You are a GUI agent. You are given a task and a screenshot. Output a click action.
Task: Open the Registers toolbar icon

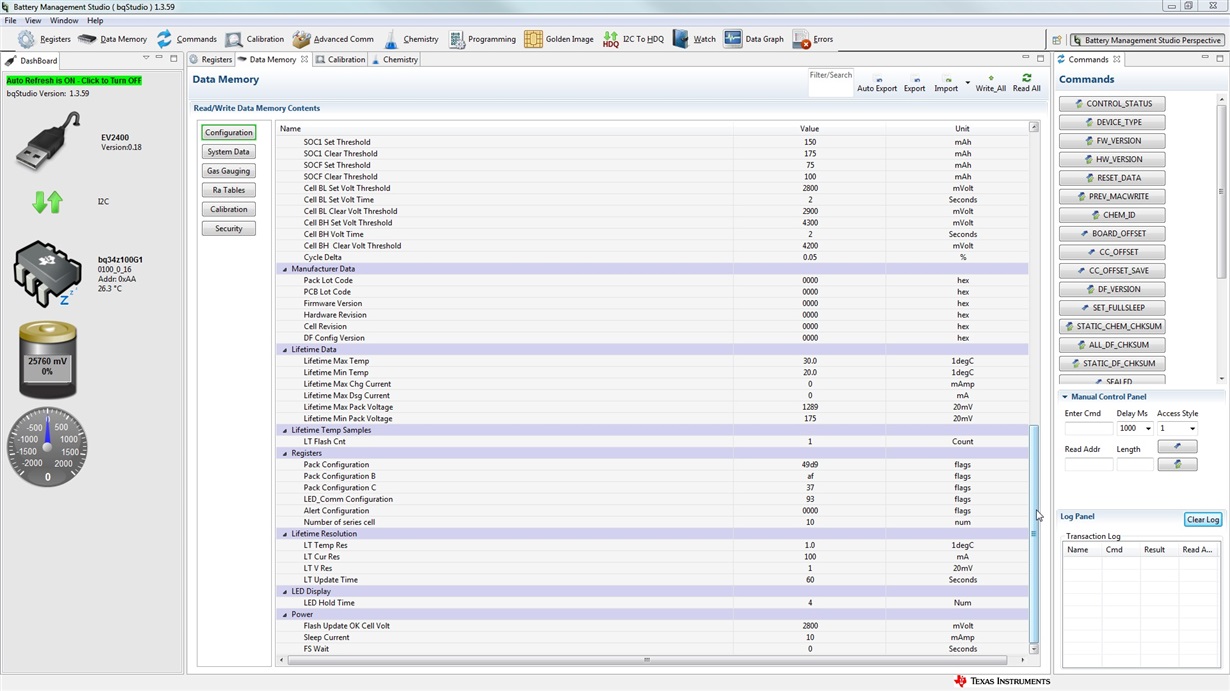pyautogui.click(x=44, y=39)
